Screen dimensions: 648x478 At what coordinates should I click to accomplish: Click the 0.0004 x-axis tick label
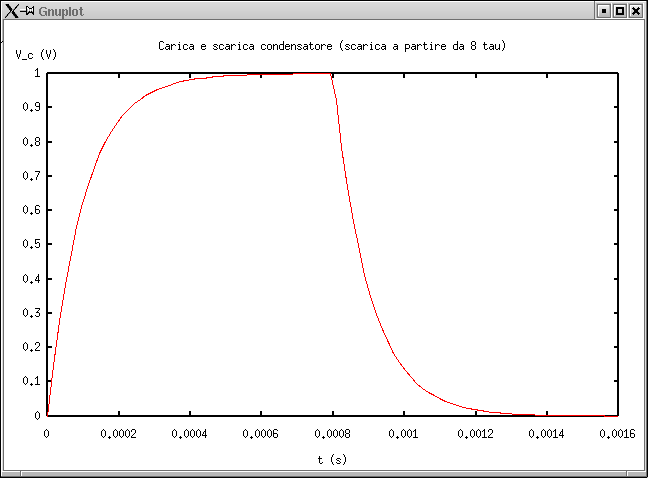point(190,434)
